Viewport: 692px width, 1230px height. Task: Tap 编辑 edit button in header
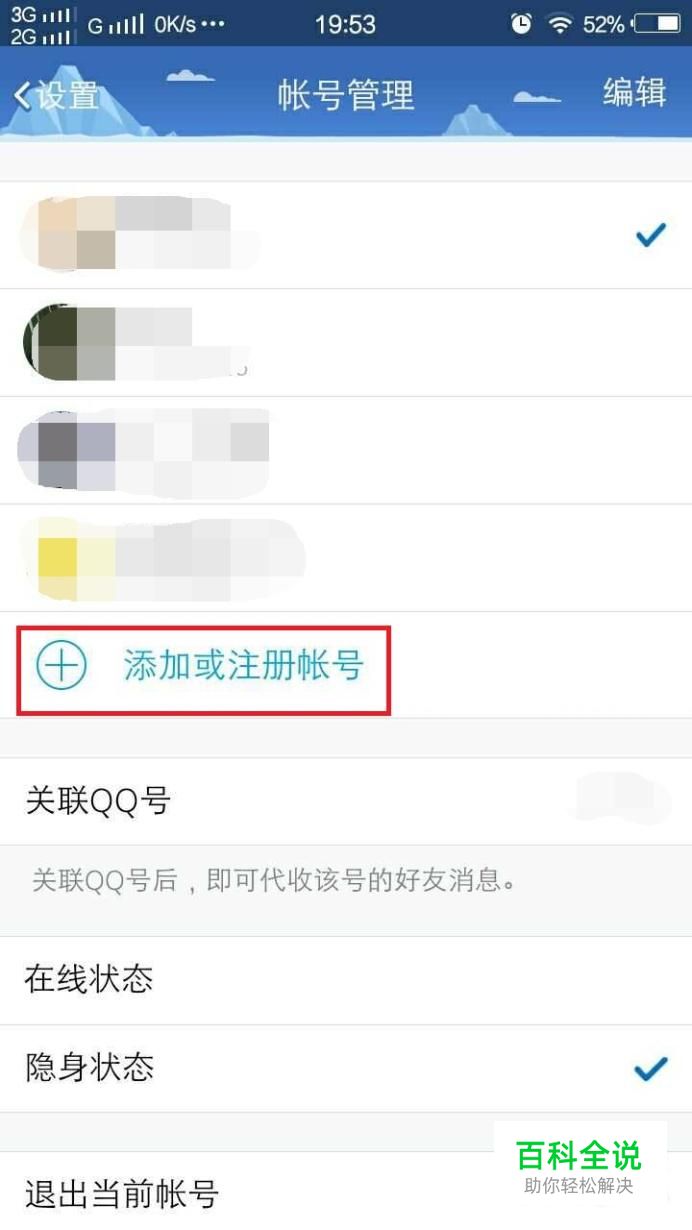635,93
